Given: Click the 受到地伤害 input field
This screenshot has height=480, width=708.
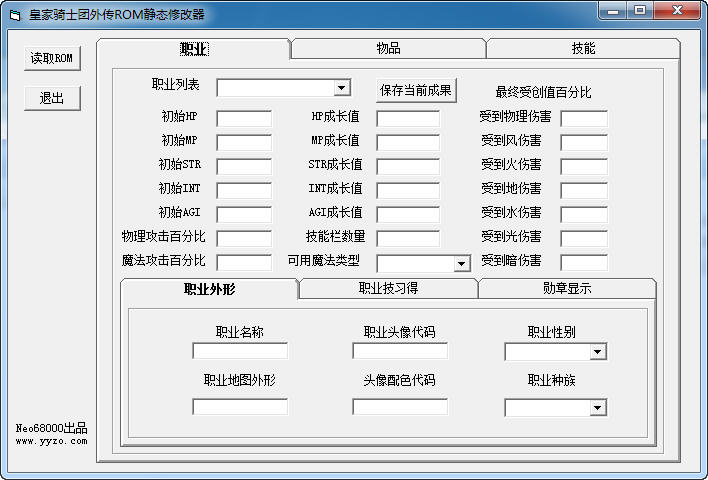Looking at the screenshot, I should [584, 190].
